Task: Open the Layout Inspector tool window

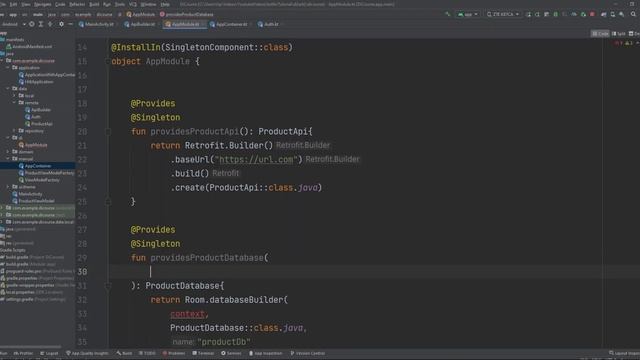Action: coord(624,353)
